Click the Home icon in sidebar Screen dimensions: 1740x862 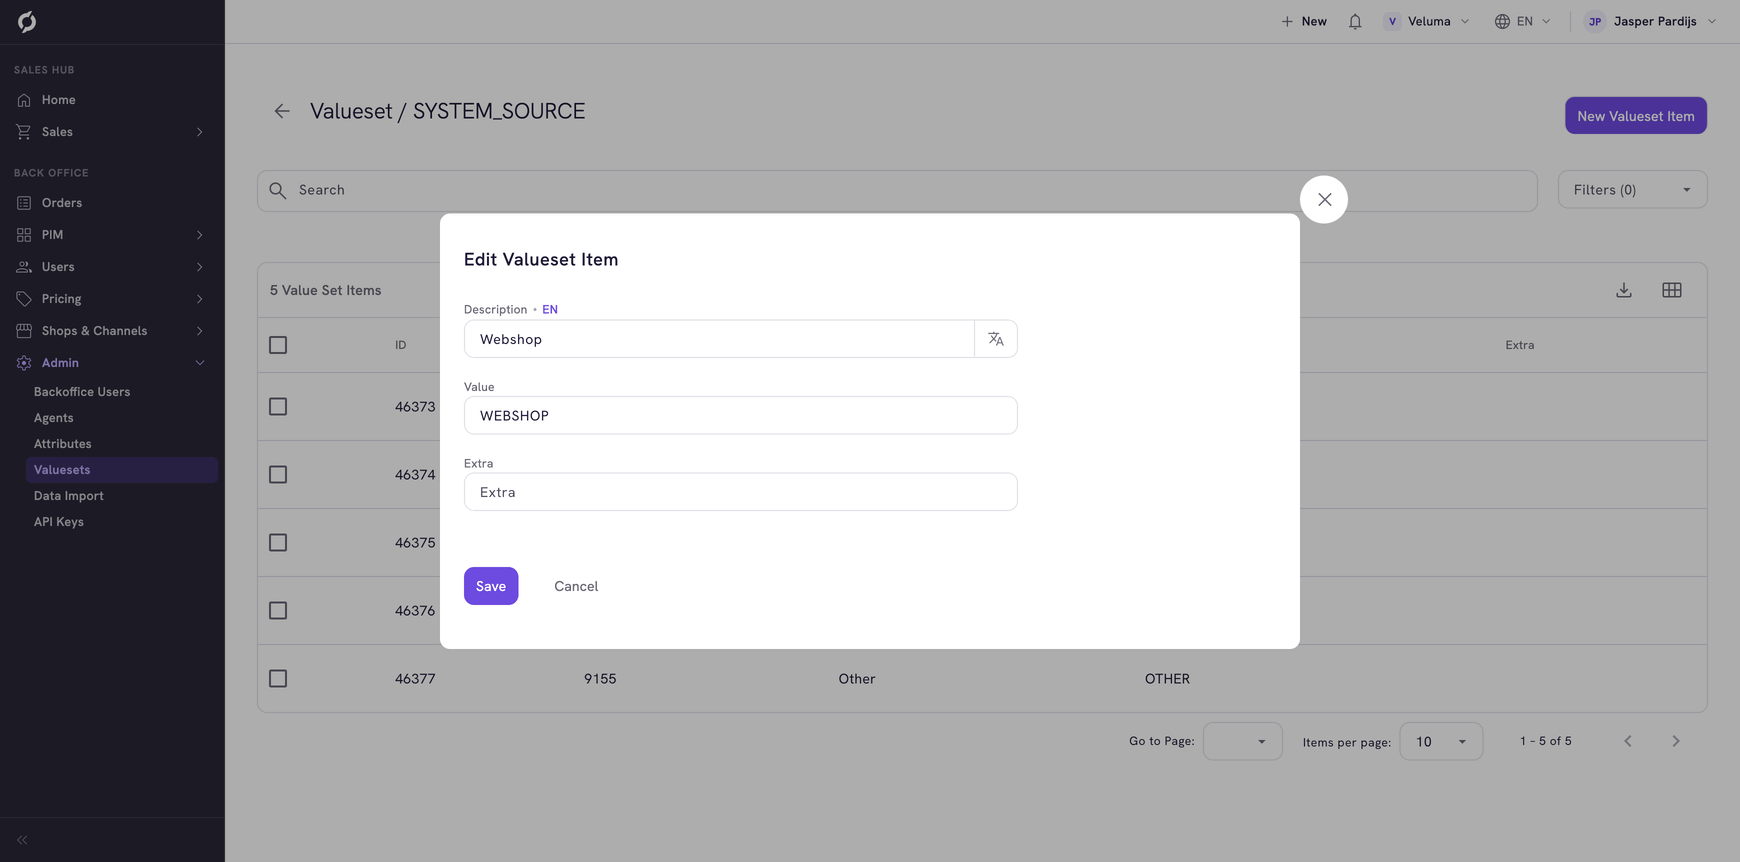point(24,100)
